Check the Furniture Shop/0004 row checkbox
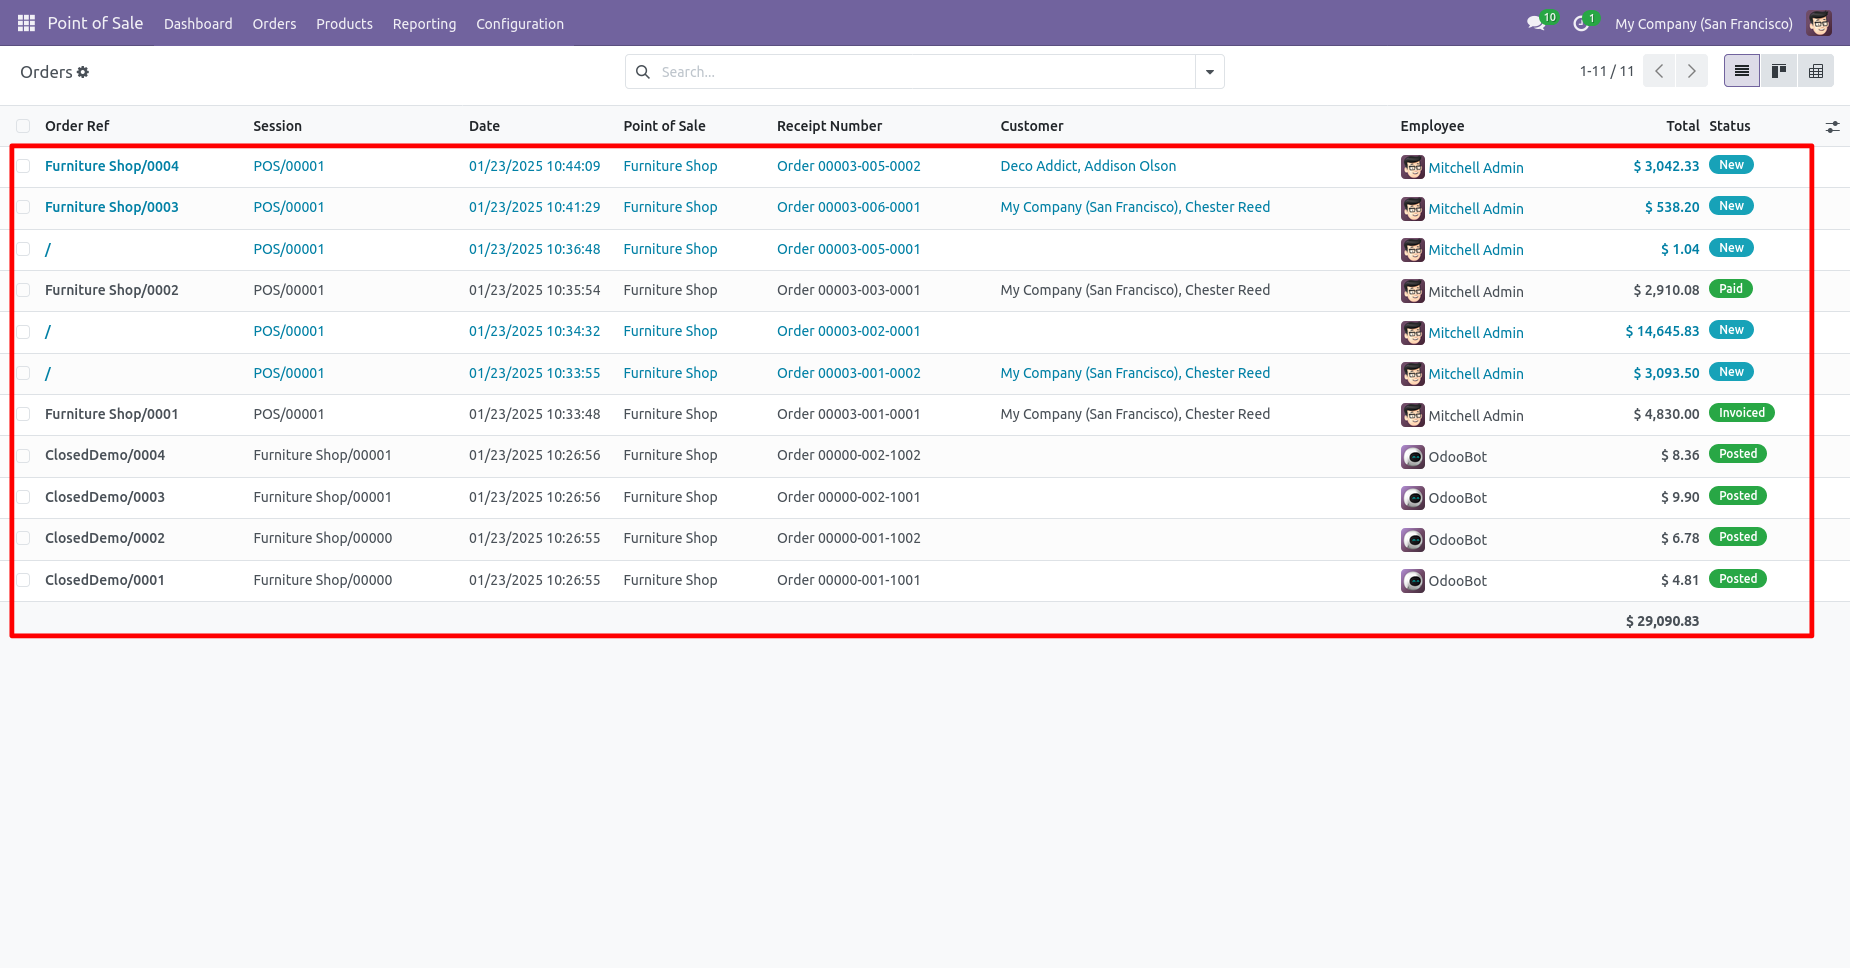Viewport: 1850px width, 968px height. tap(23, 166)
